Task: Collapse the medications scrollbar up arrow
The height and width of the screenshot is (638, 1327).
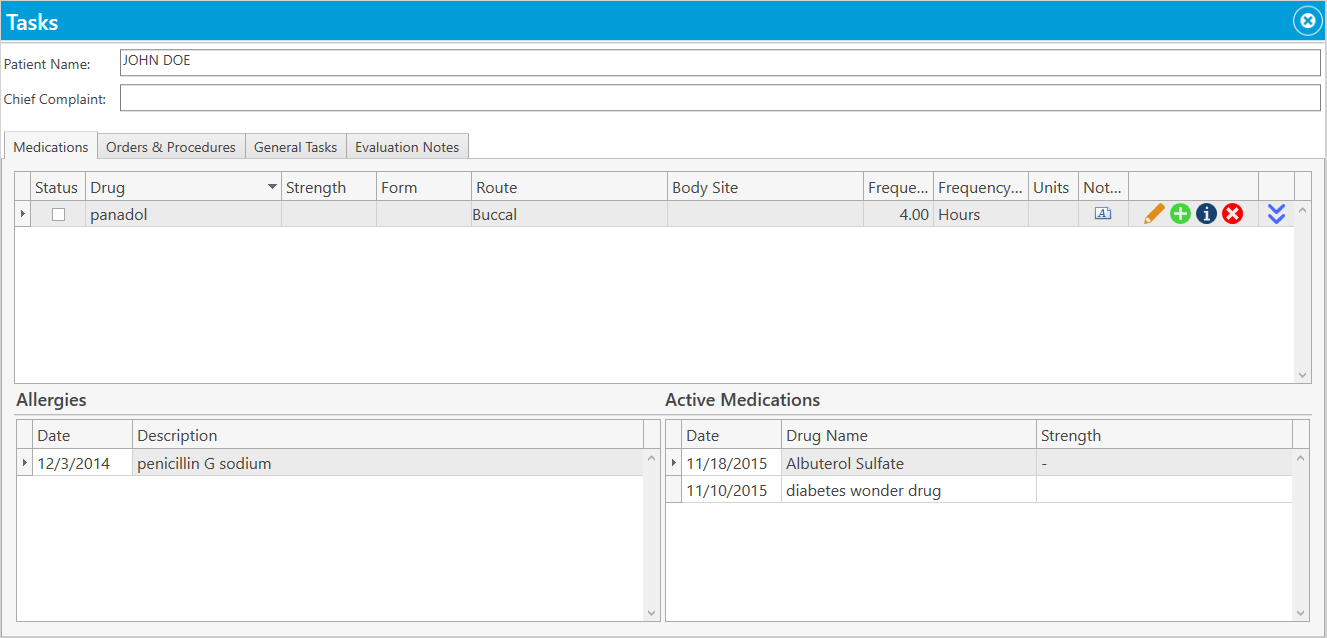Action: 1302,212
